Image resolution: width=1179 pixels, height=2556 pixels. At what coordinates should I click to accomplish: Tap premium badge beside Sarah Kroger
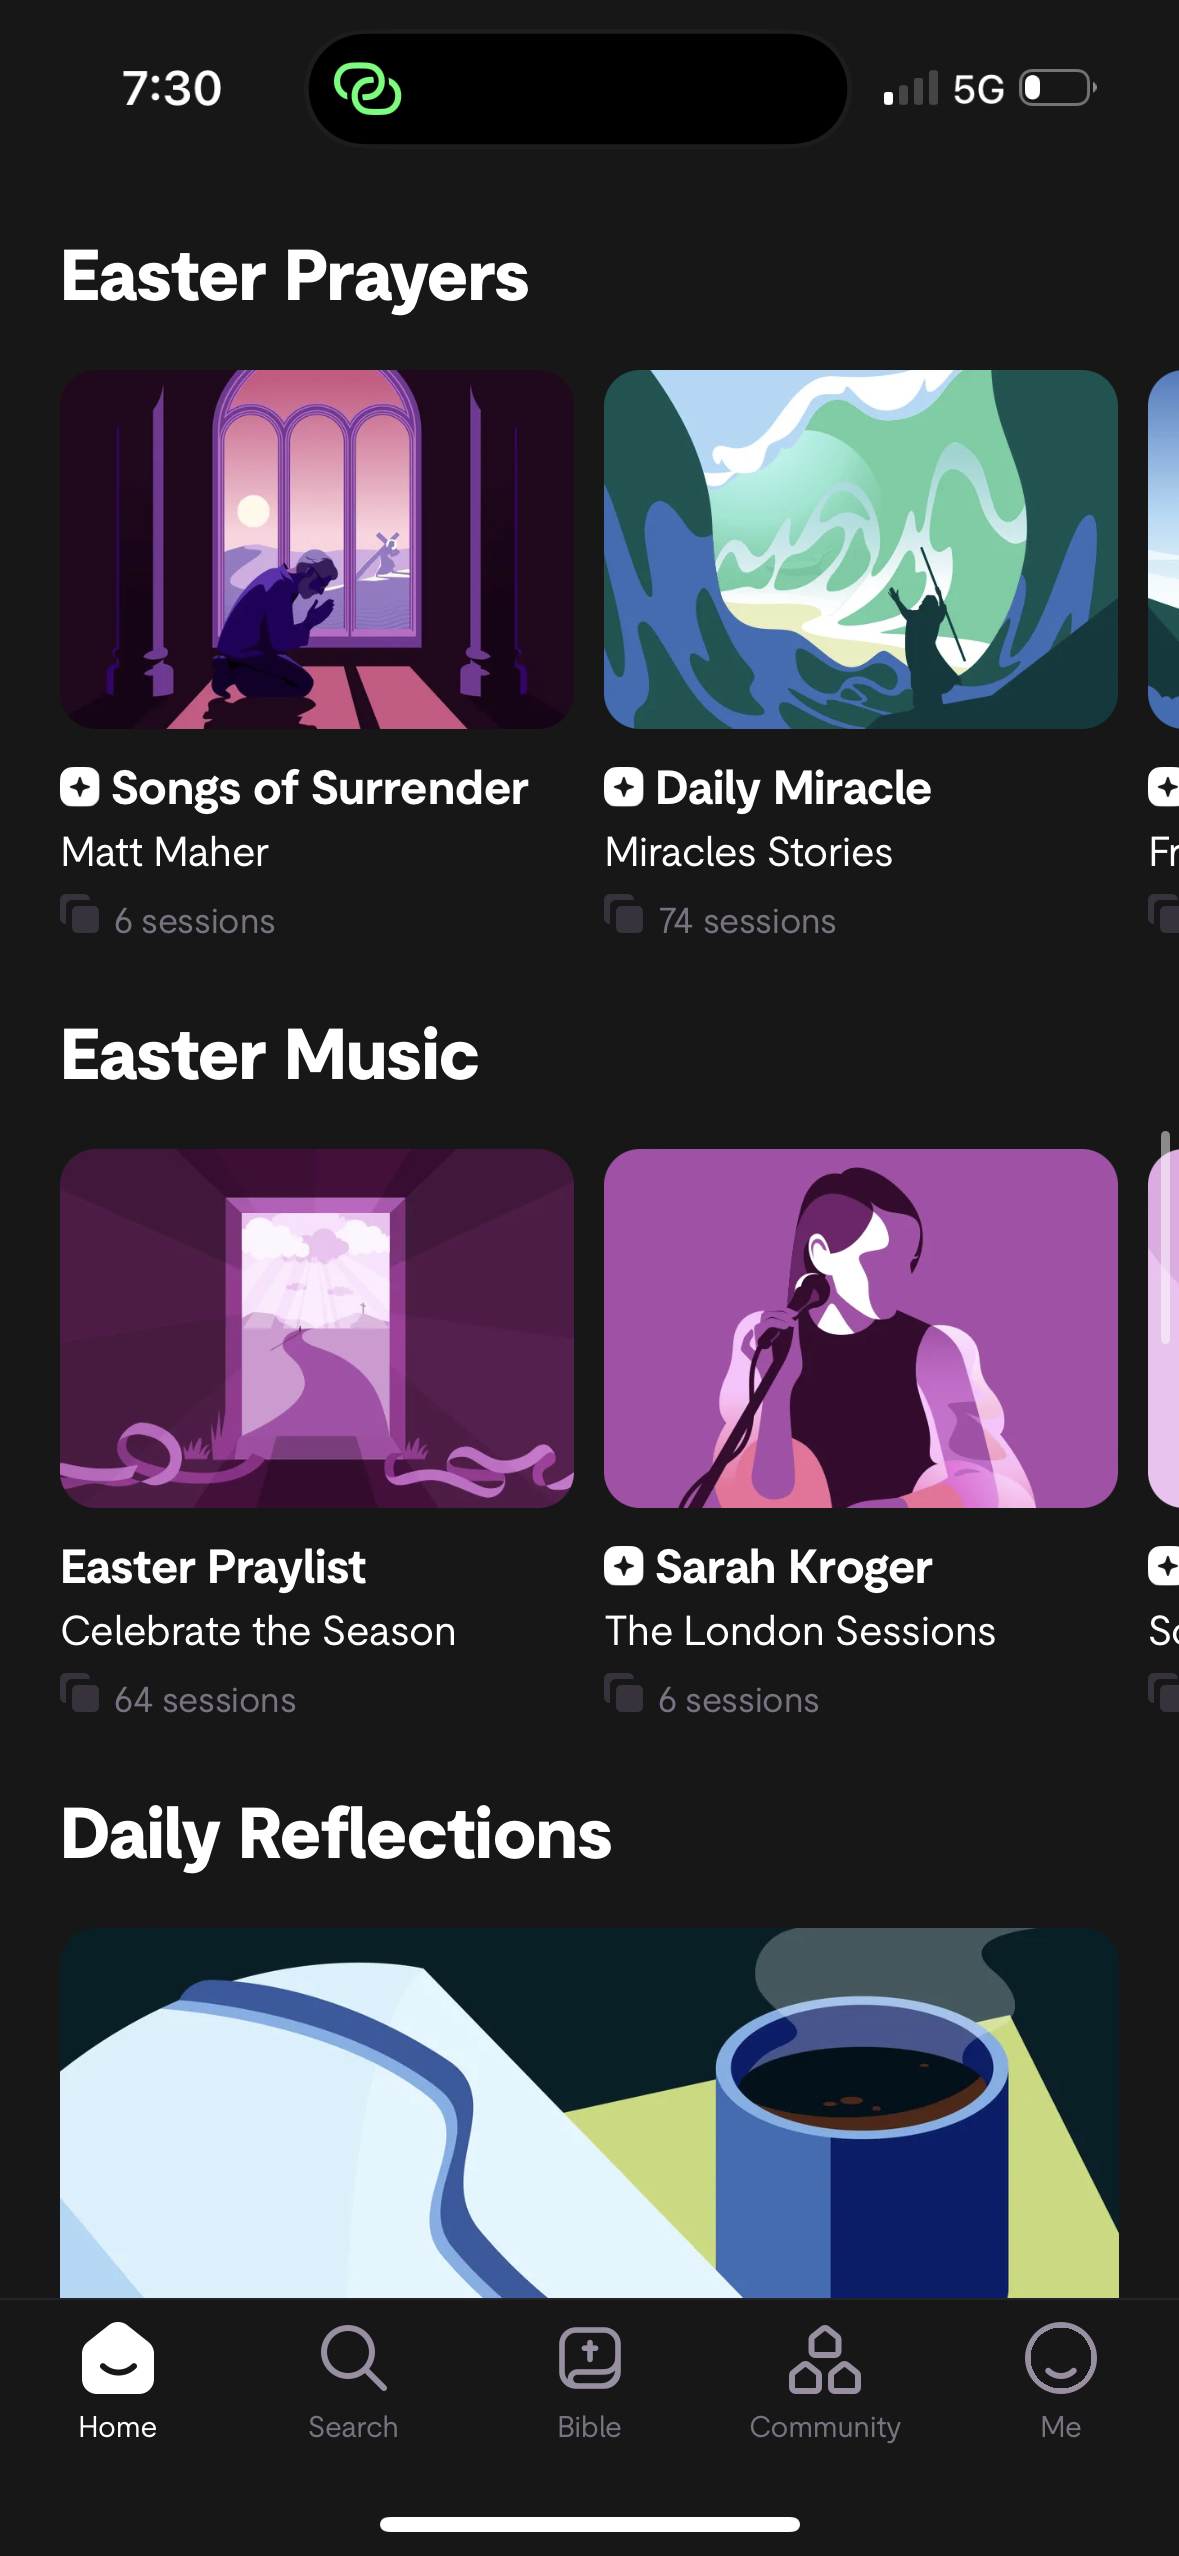click(624, 1566)
